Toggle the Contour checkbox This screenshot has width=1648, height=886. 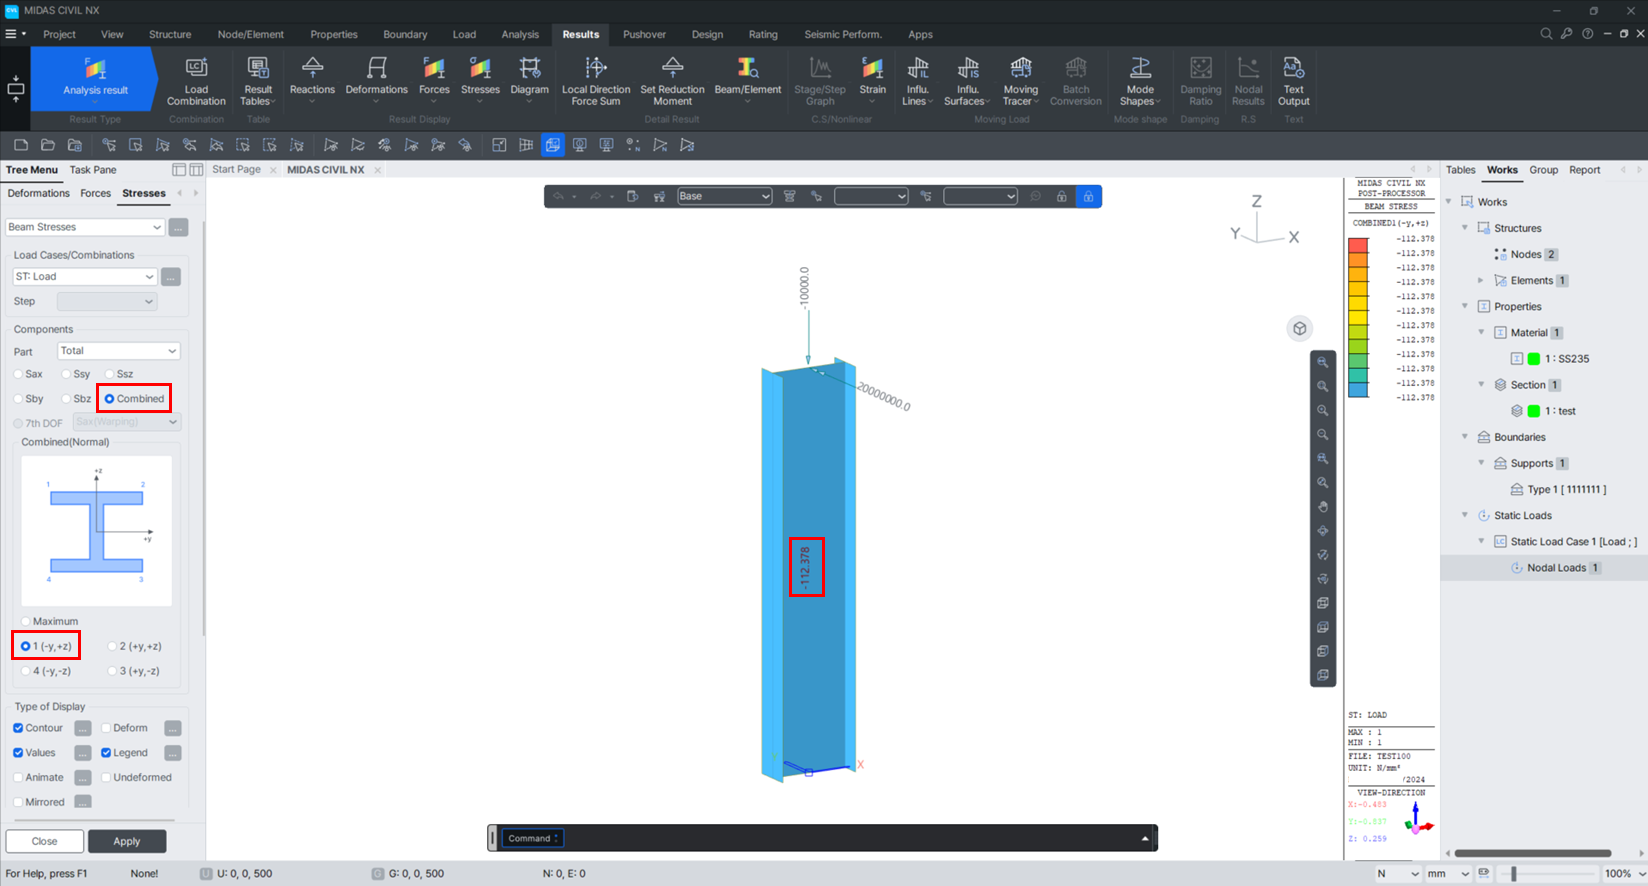pos(18,728)
